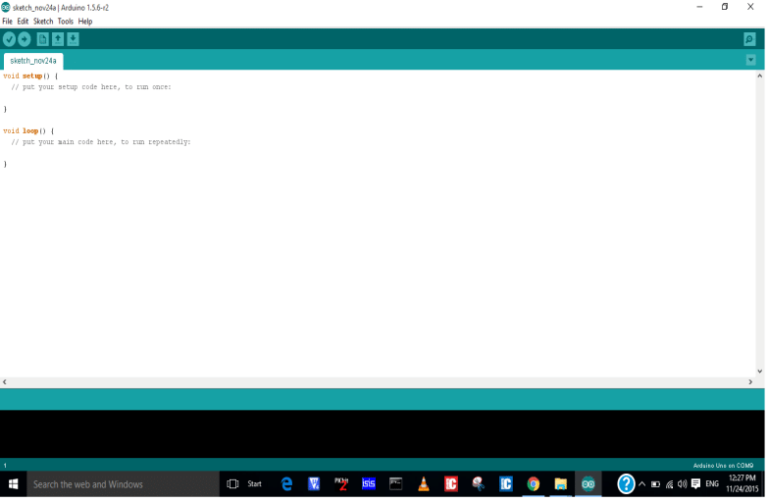Click the horizontal scrollbar right arrow
Viewport: 768px width, 502px height.
tap(750, 382)
